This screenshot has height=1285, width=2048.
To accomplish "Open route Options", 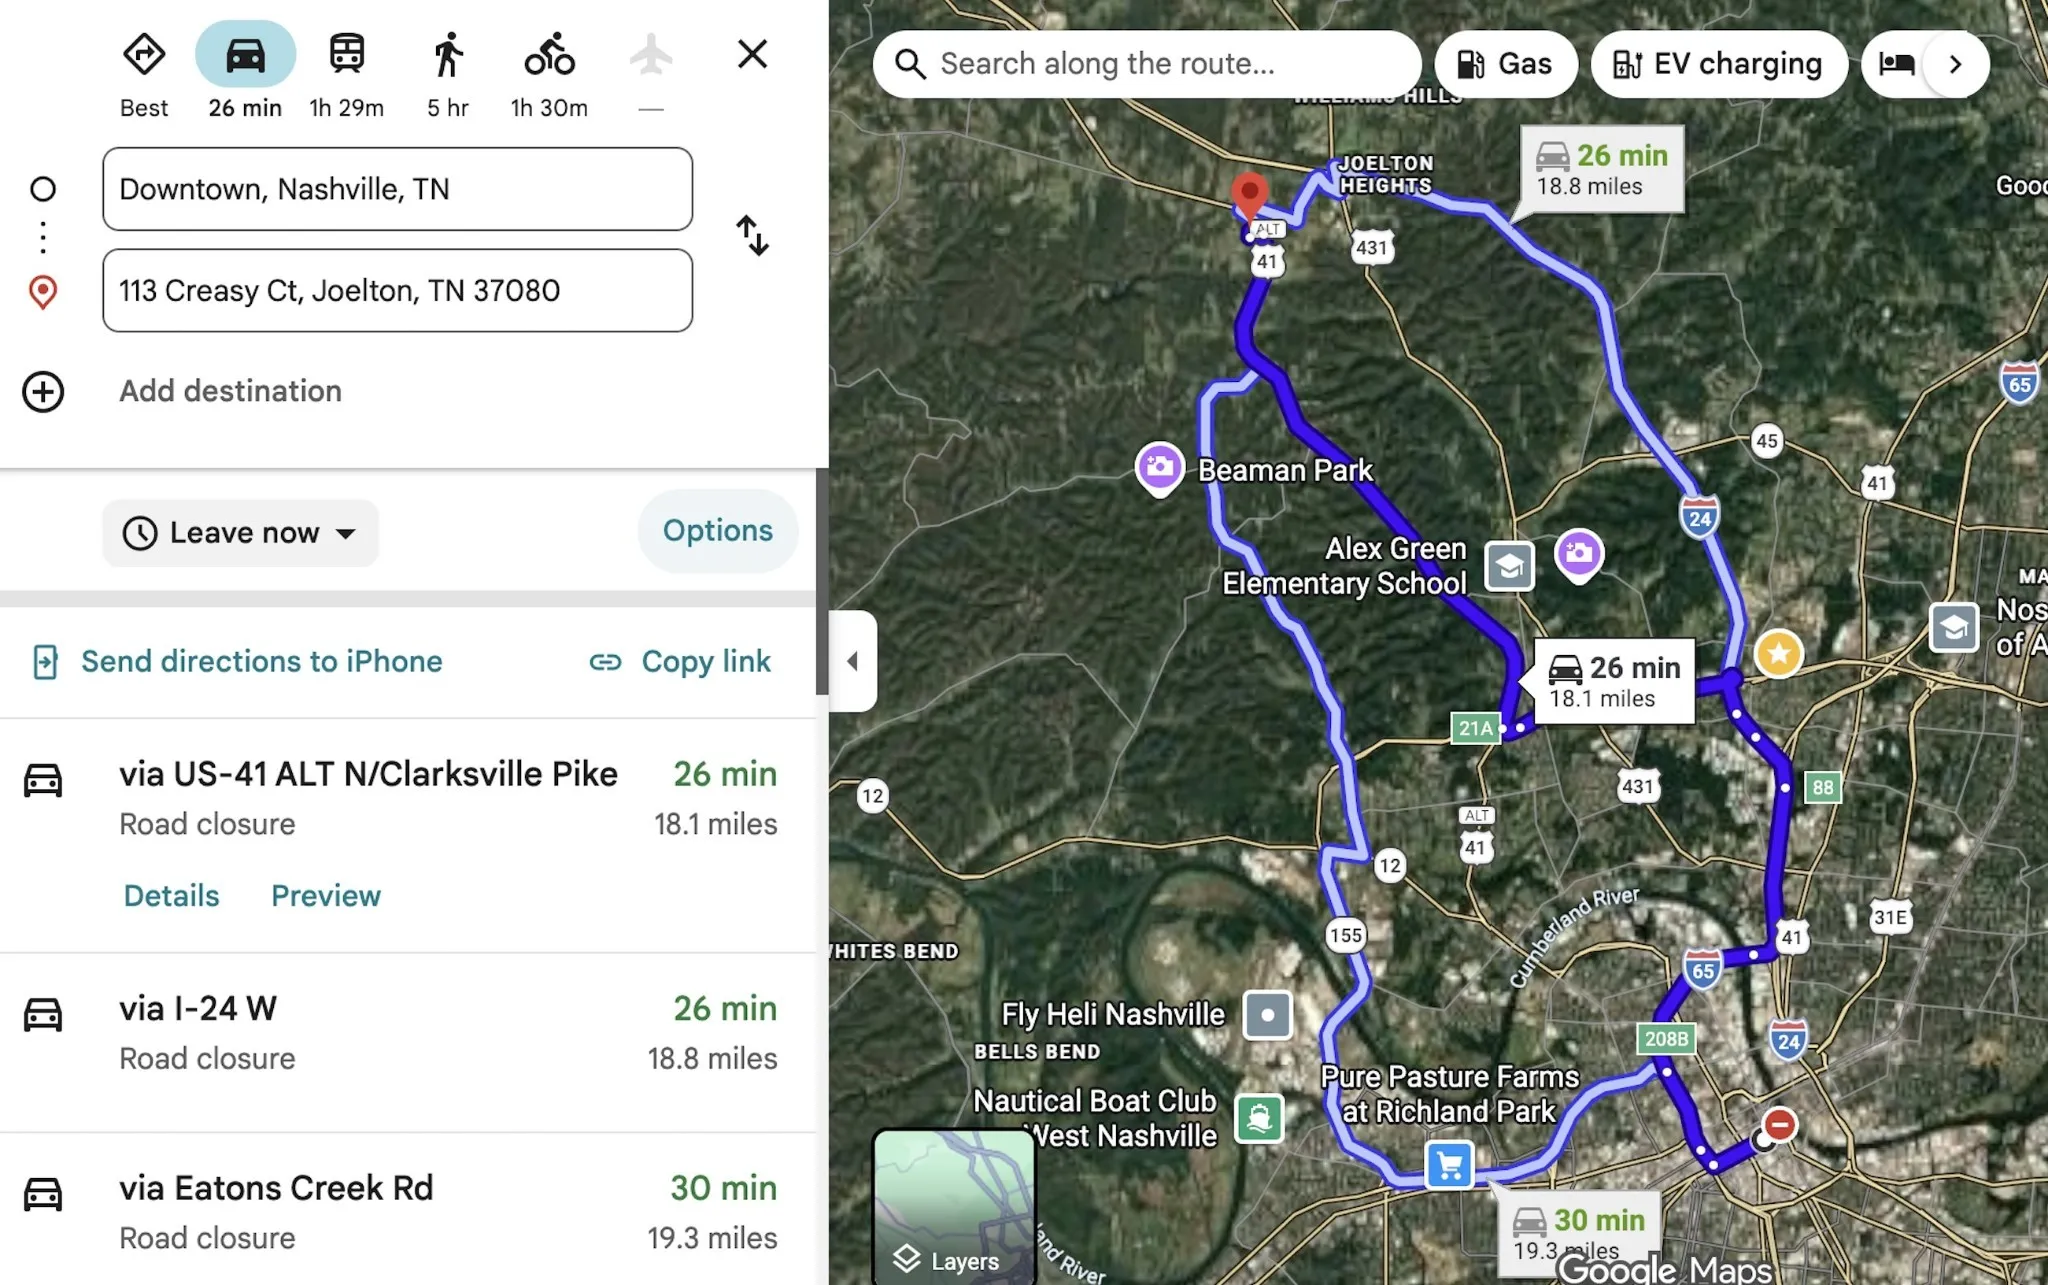I will coord(718,531).
